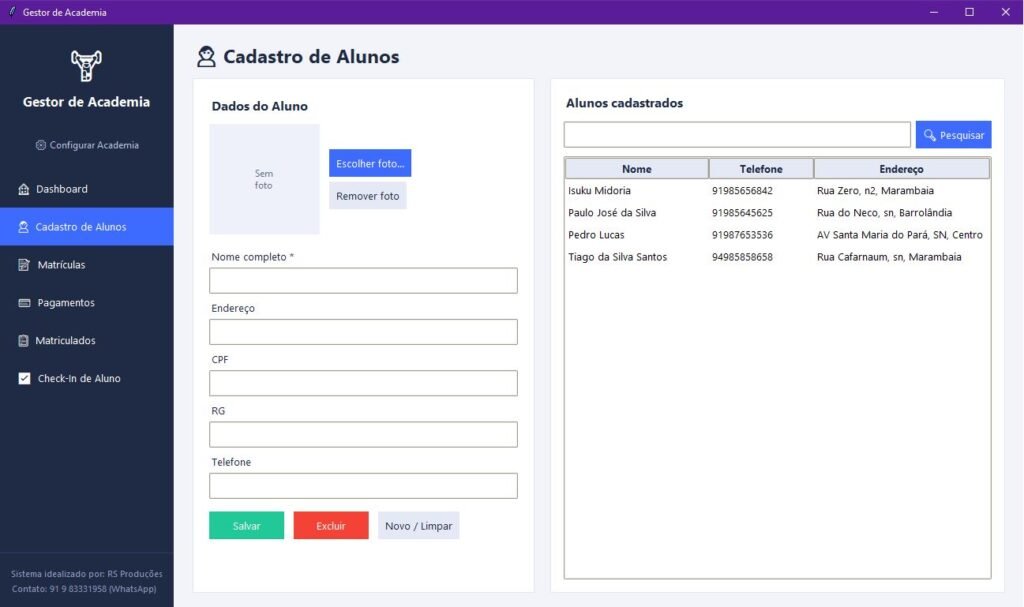This screenshot has width=1024, height=607.
Task: Click the red Excluir button
Action: 331,525
